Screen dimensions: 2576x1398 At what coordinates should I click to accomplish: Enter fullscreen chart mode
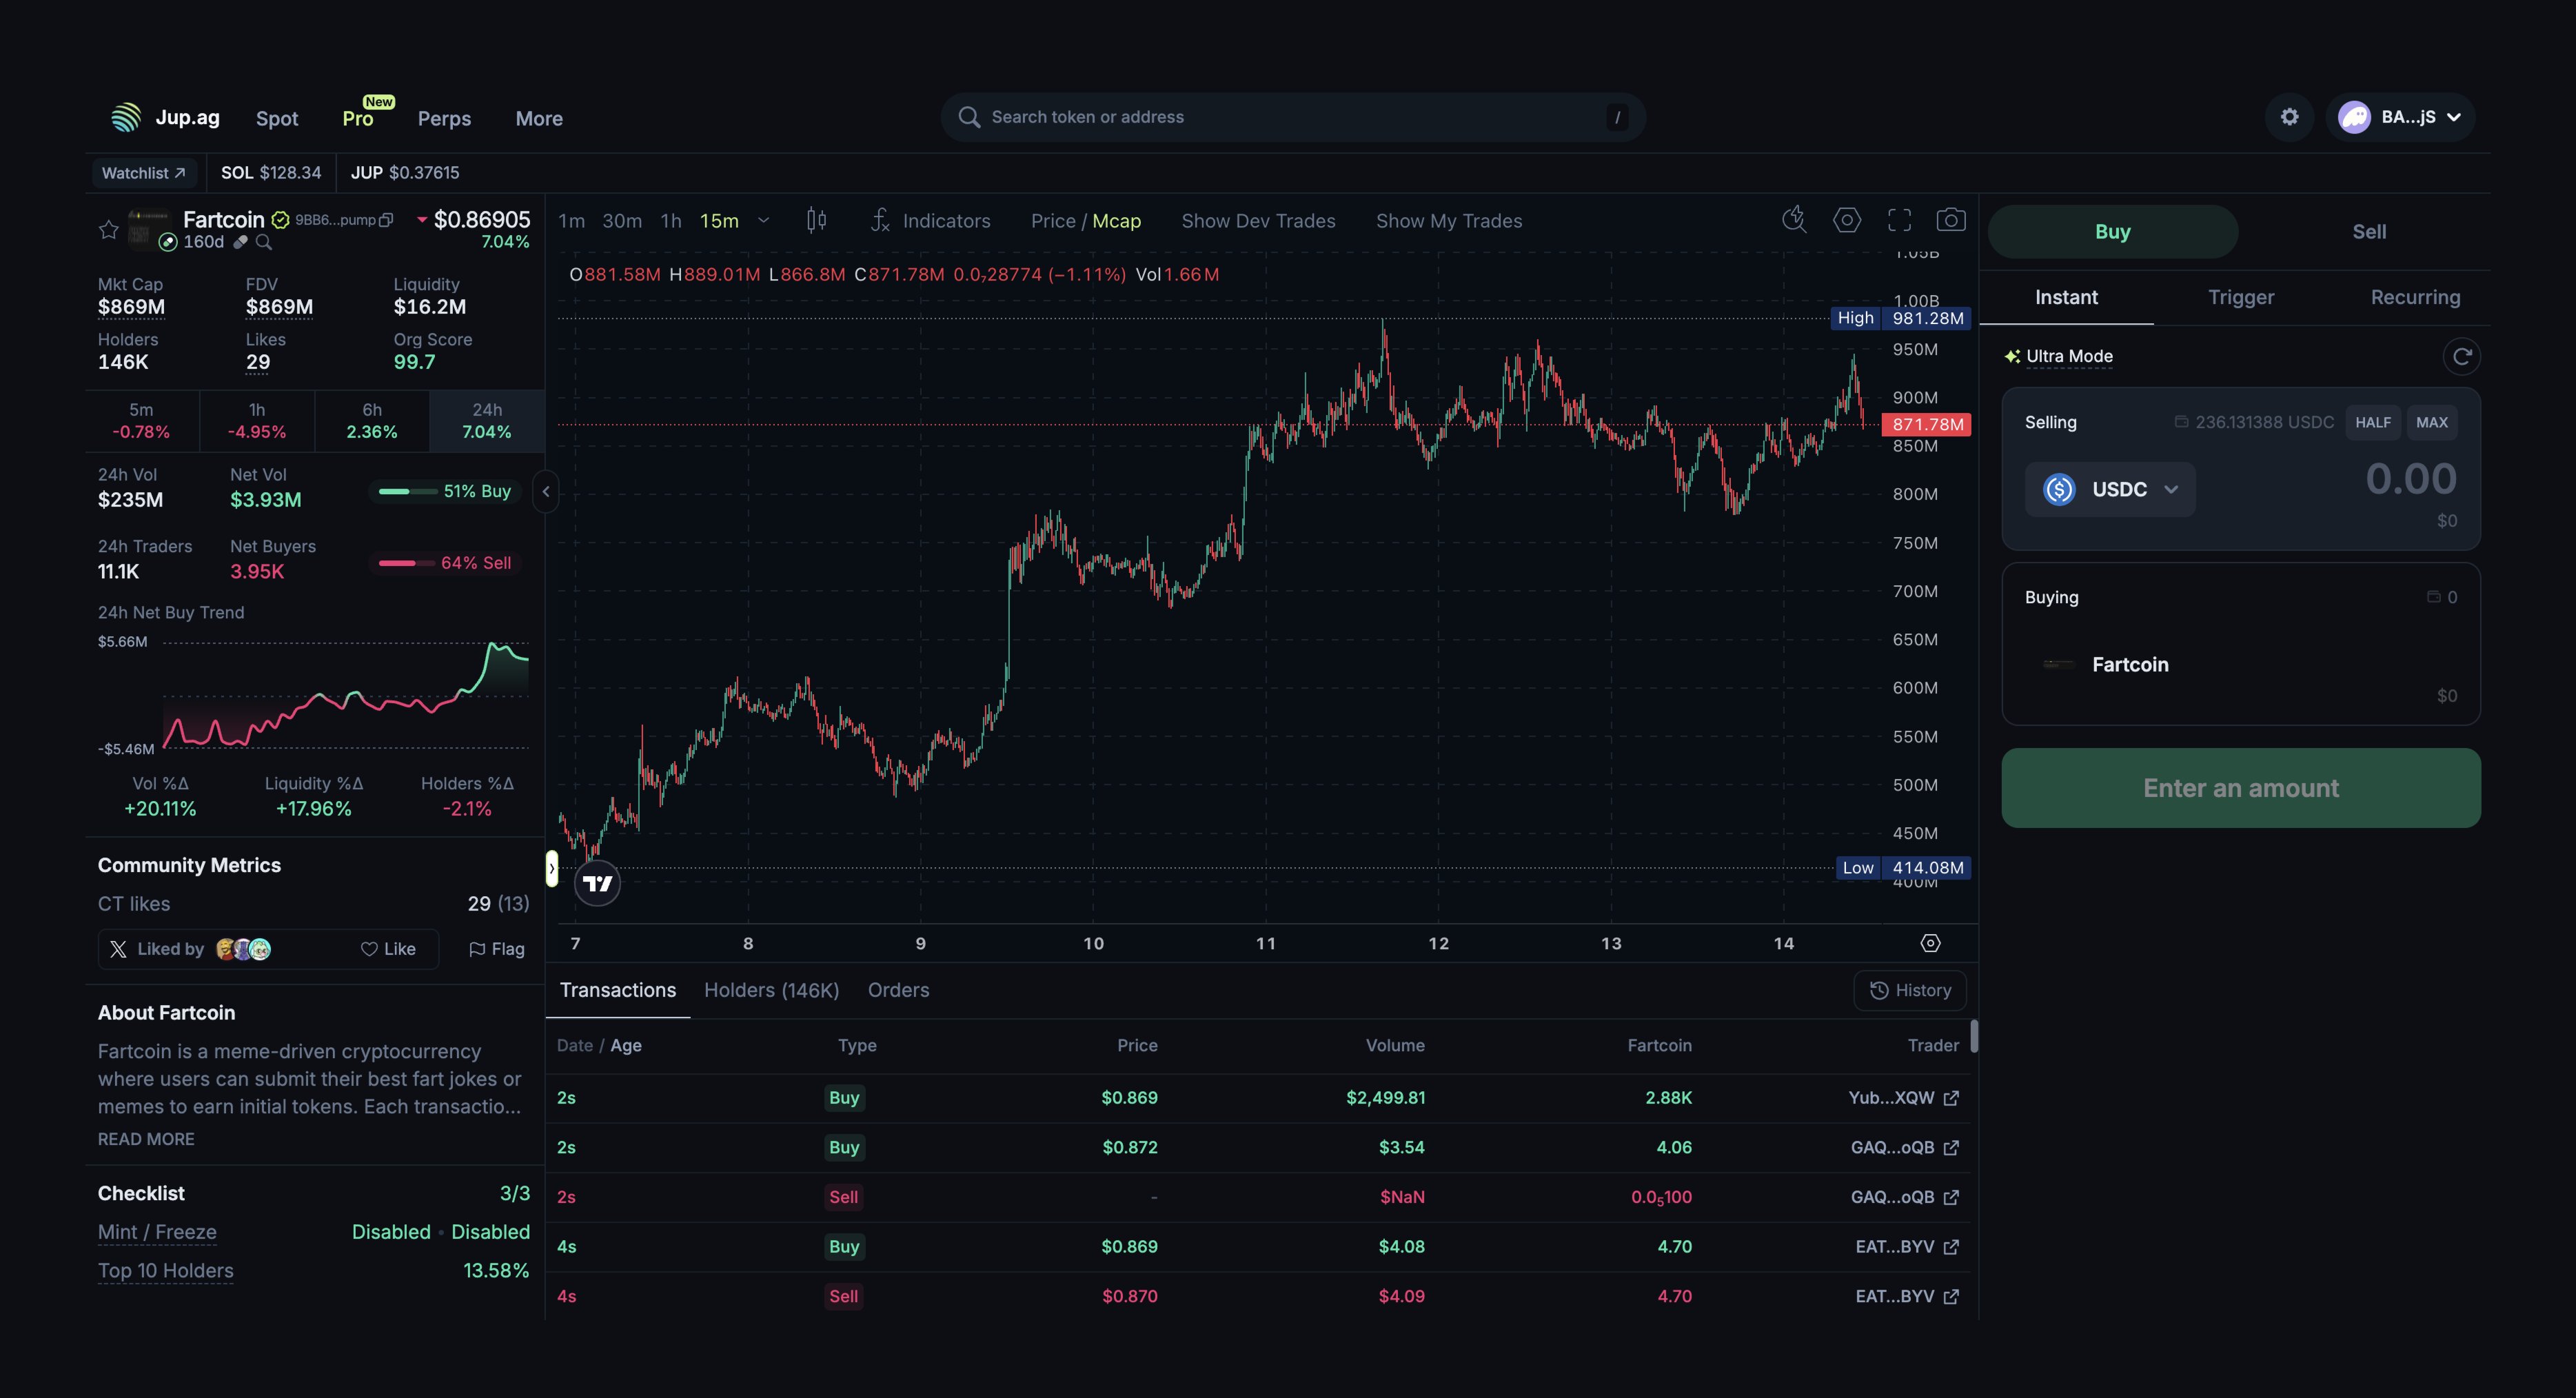click(x=1899, y=220)
